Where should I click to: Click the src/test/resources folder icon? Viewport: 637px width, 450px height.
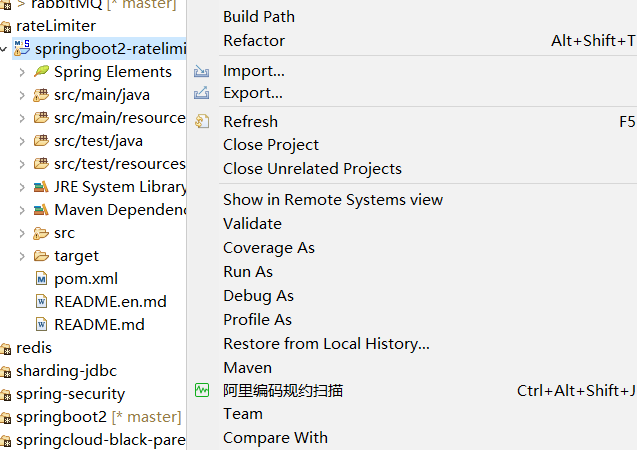[41, 164]
